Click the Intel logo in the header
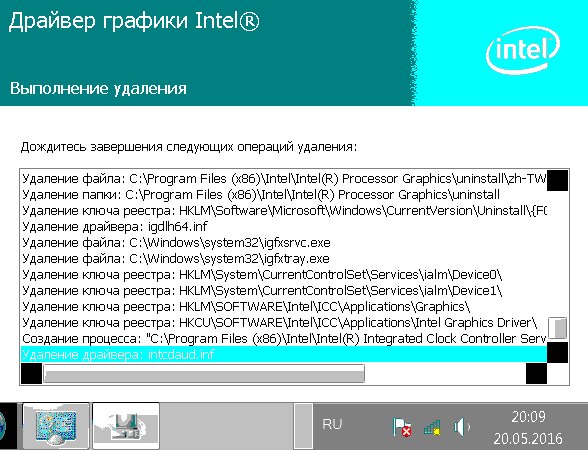 pyautogui.click(x=523, y=50)
